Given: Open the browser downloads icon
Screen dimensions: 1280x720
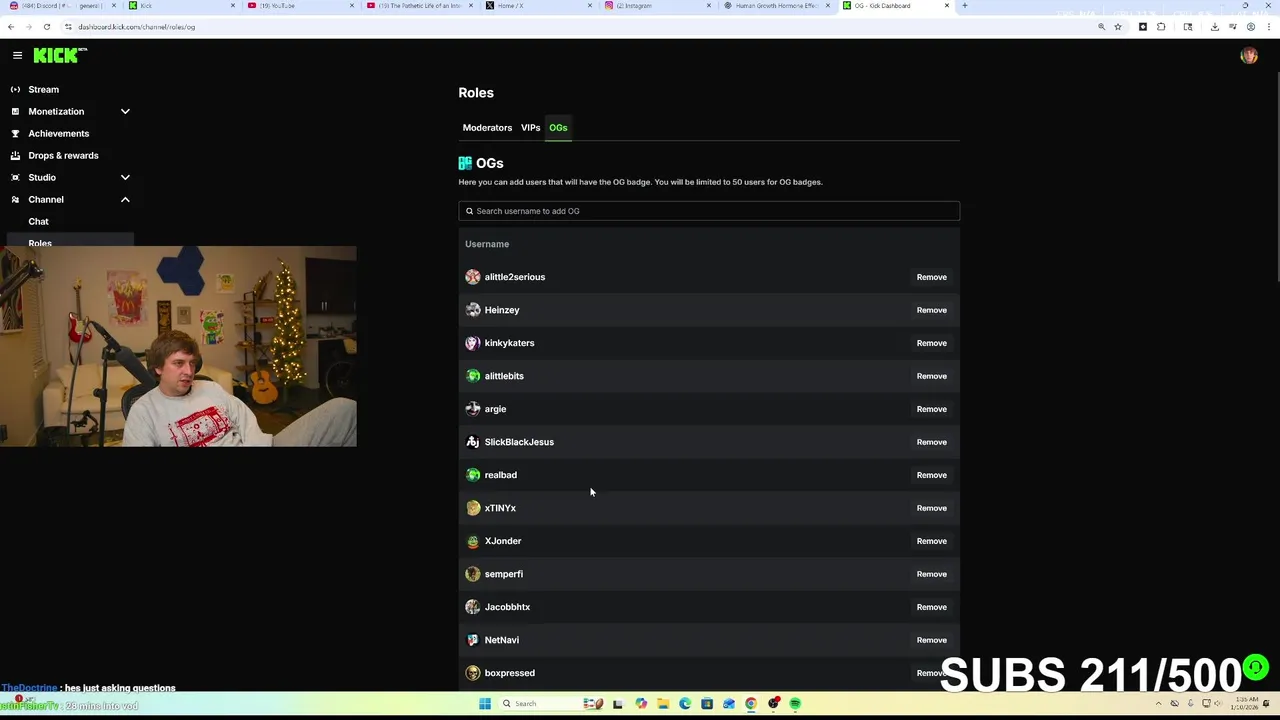Looking at the screenshot, I should [1214, 27].
